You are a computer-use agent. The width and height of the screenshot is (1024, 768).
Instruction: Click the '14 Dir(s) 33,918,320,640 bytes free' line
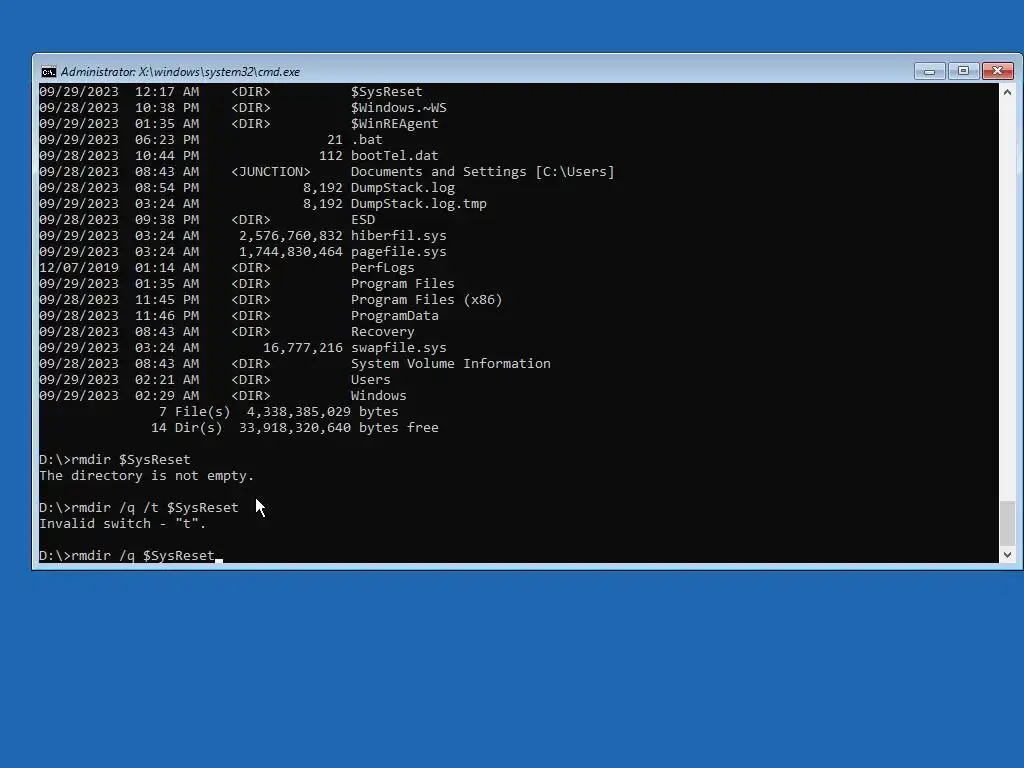click(x=295, y=428)
